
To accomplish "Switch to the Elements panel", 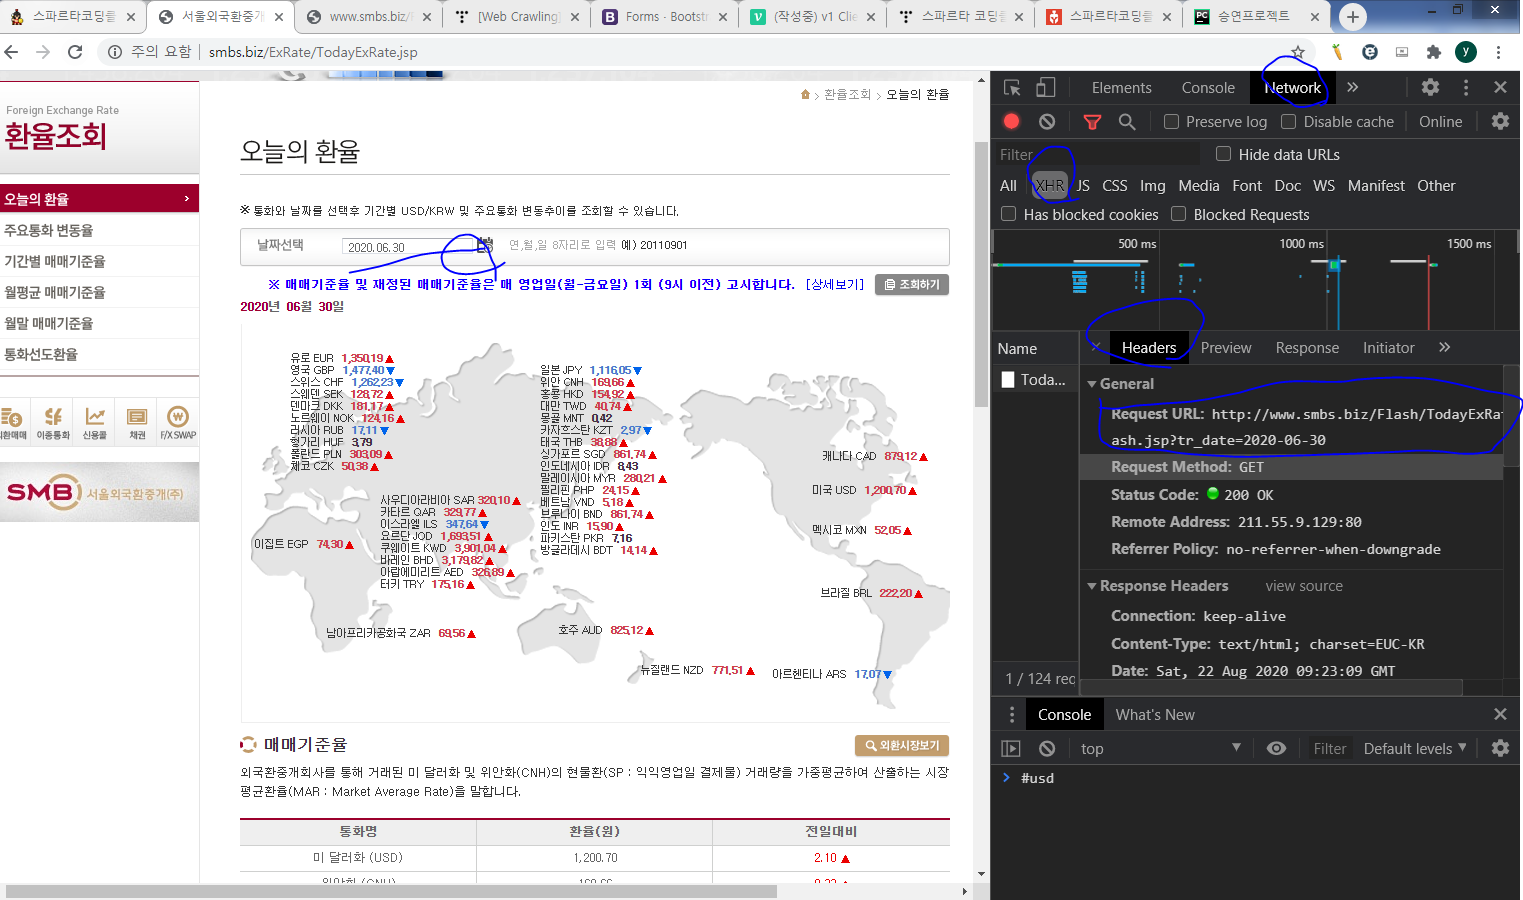I will [x=1121, y=88].
